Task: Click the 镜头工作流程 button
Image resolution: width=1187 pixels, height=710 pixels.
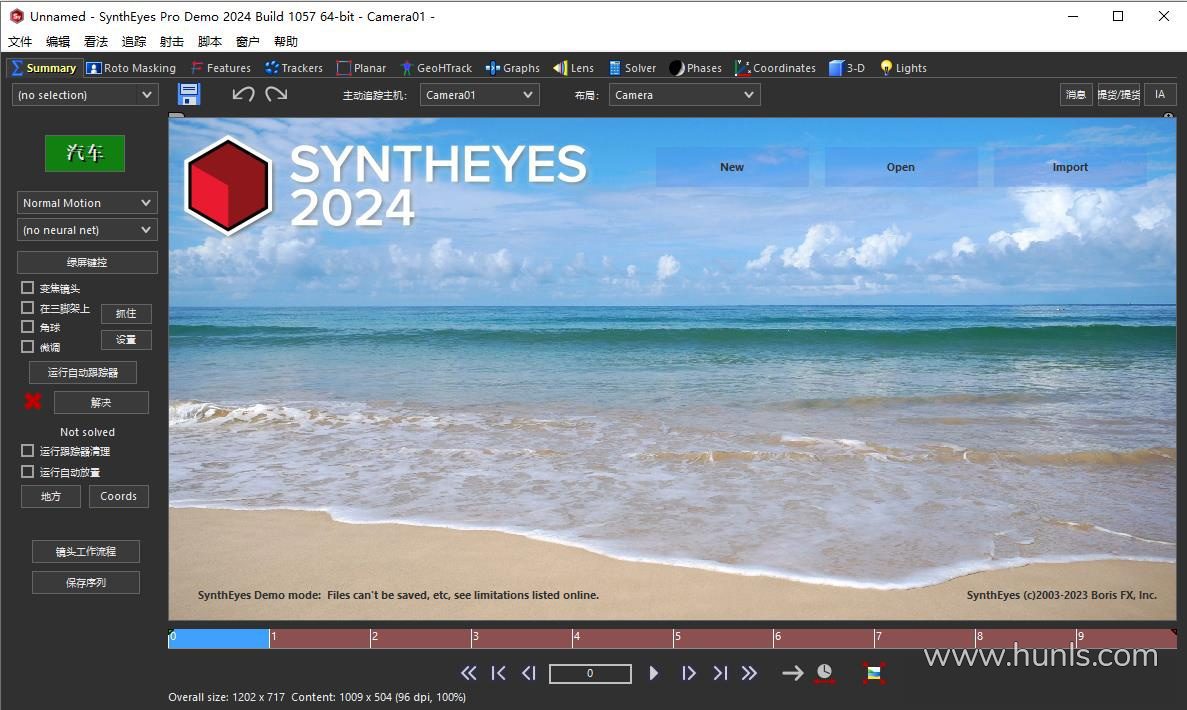Action: [86, 552]
